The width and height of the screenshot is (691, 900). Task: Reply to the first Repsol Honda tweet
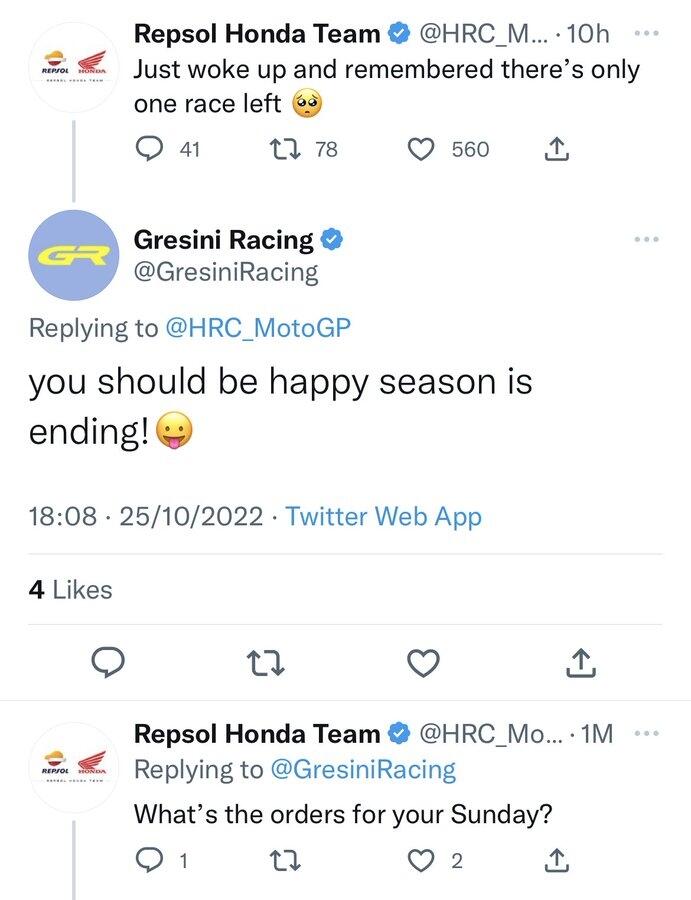(149, 150)
